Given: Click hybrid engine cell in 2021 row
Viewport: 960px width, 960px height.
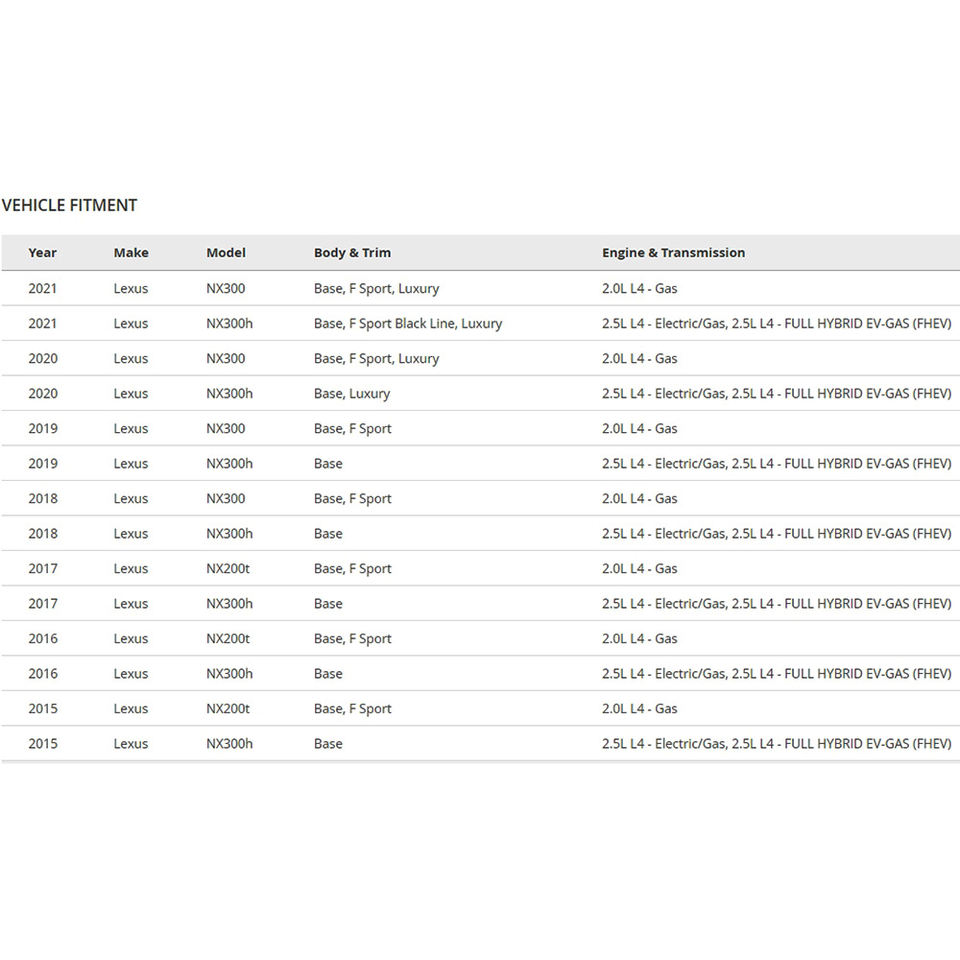Looking at the screenshot, I should point(776,323).
